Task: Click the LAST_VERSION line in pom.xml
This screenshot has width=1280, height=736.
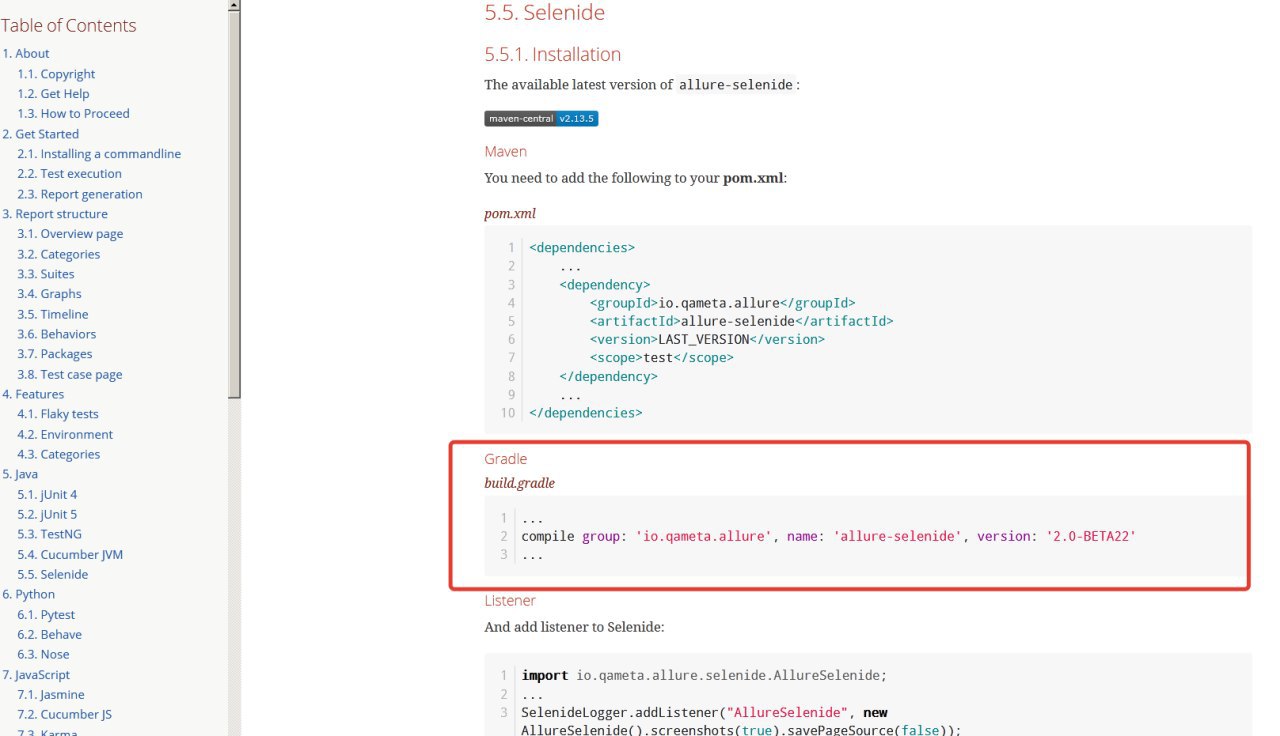Action: [x=707, y=339]
